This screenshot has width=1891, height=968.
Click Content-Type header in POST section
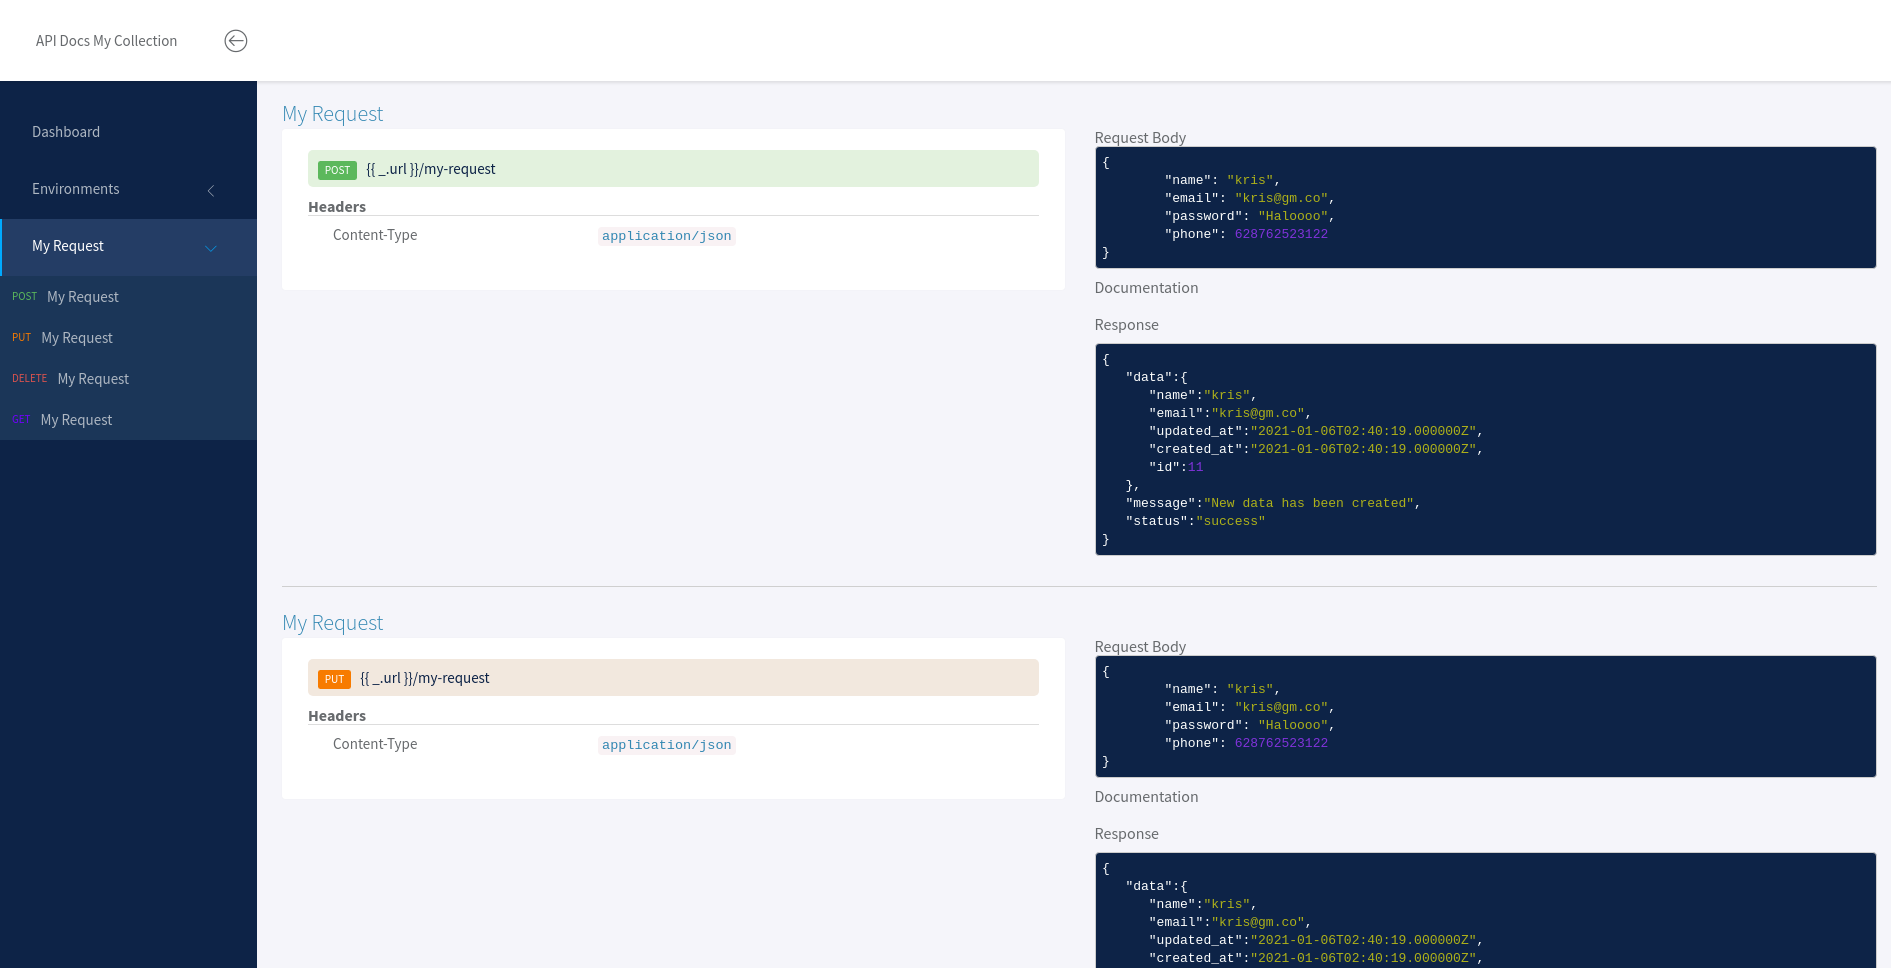(375, 235)
